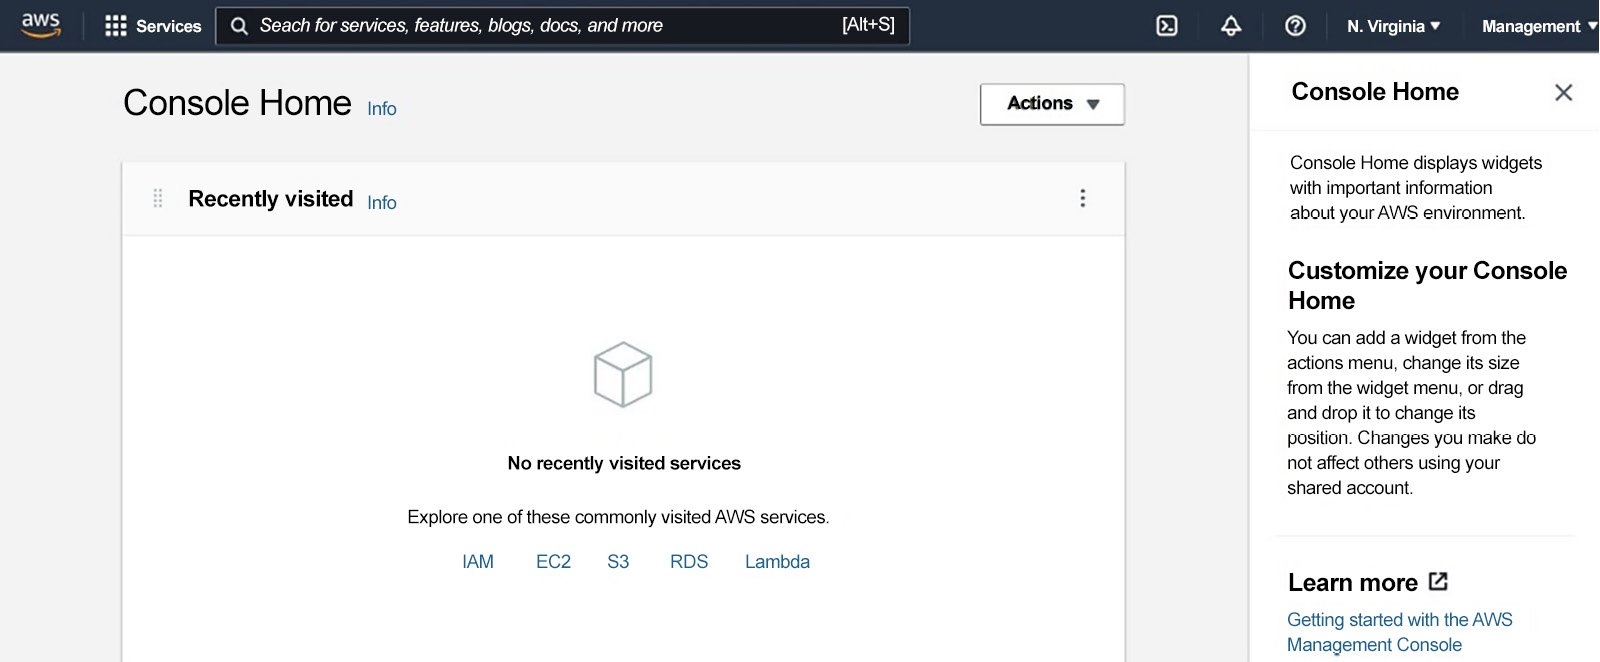Click the Recently visited heading

(x=271, y=199)
